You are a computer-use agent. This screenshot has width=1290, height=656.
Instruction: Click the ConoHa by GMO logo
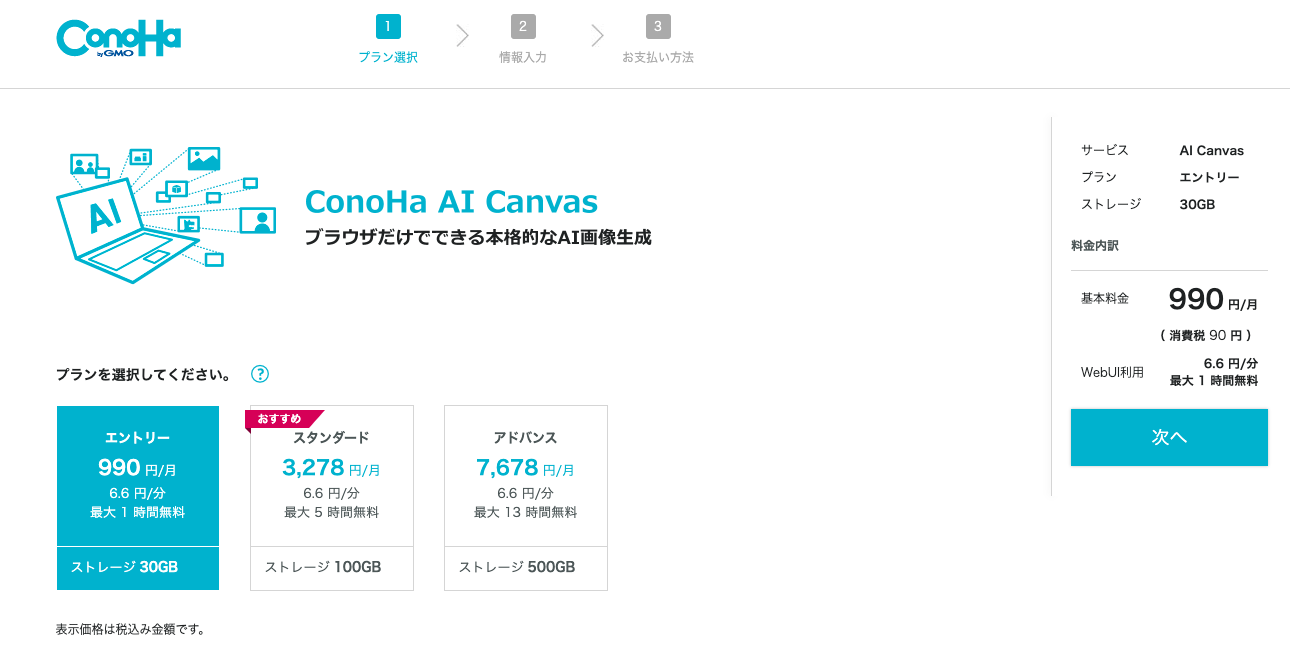pyautogui.click(x=119, y=38)
